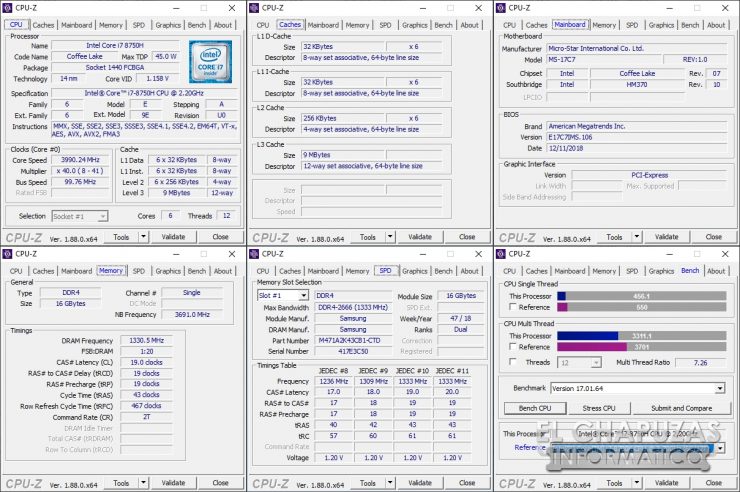Screen dimensions: 740x492
Task: Click the Bus Speed value 99.76 MHz
Action: click(x=80, y=182)
